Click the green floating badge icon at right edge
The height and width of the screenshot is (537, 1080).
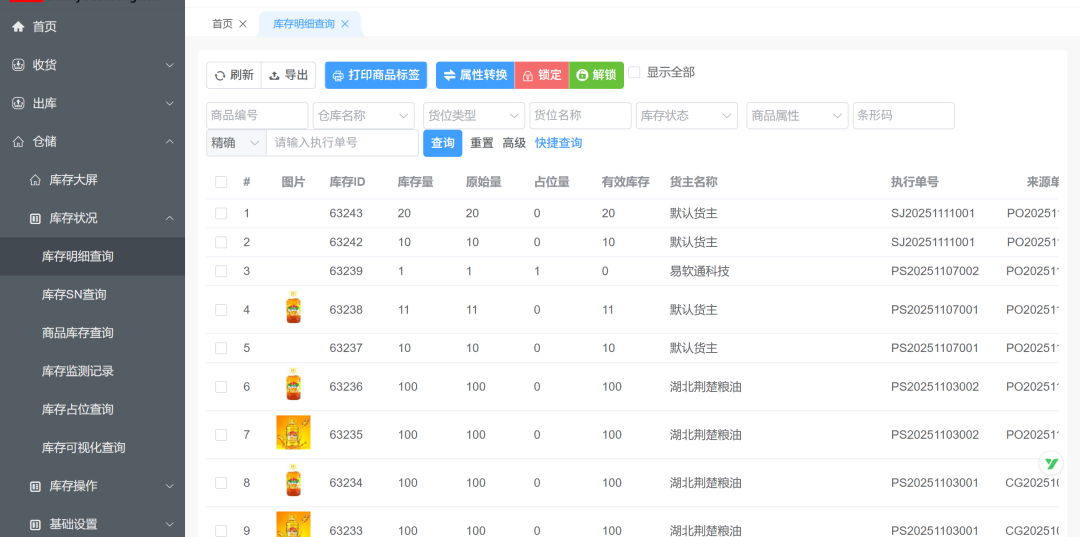click(x=1050, y=463)
